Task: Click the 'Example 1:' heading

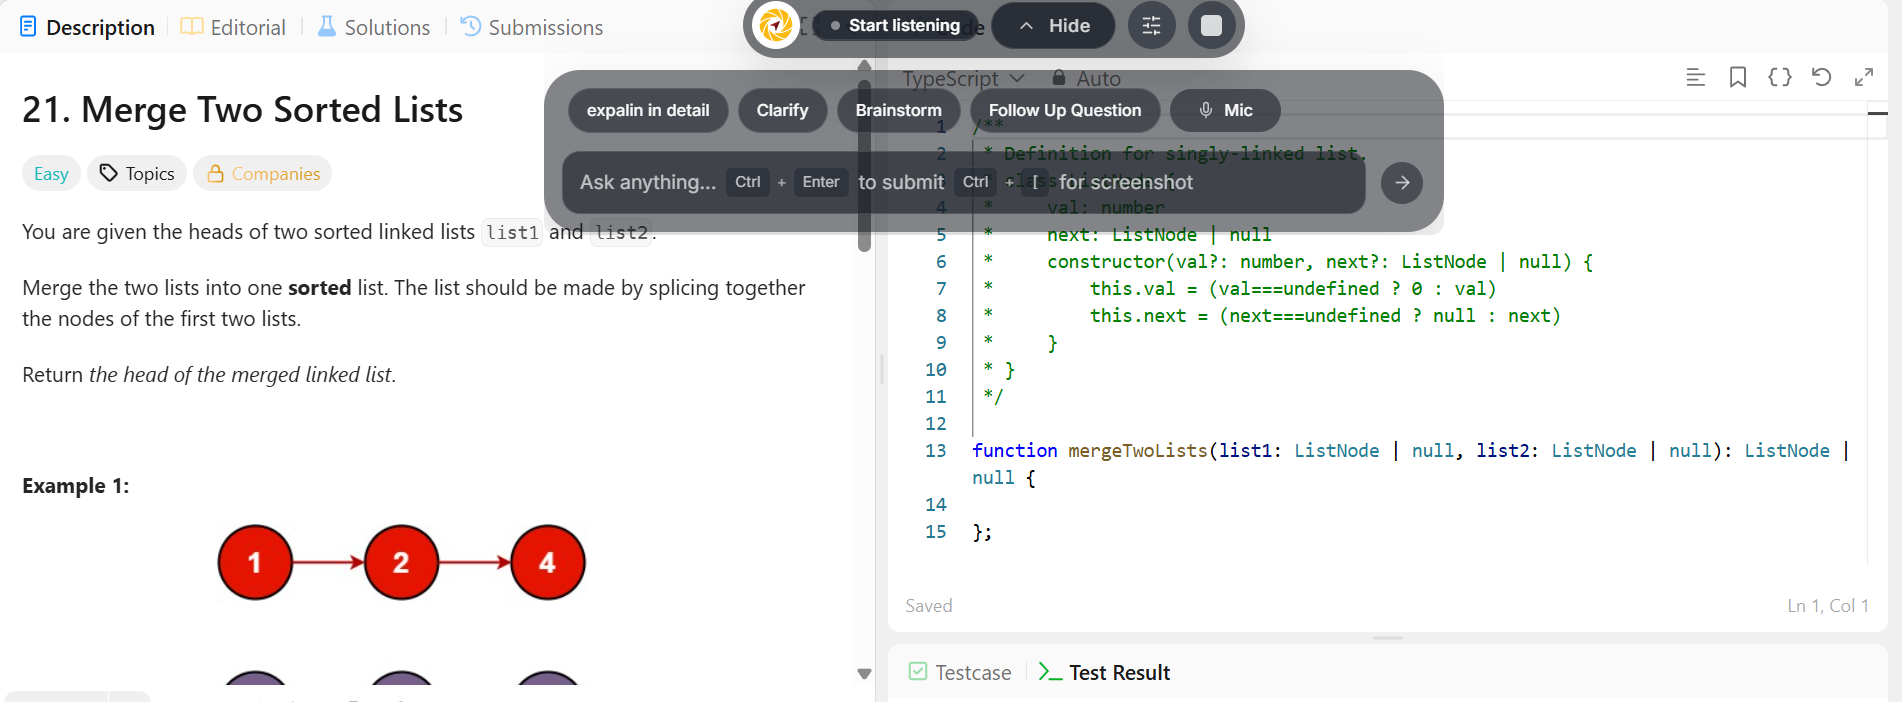Action: [76, 486]
